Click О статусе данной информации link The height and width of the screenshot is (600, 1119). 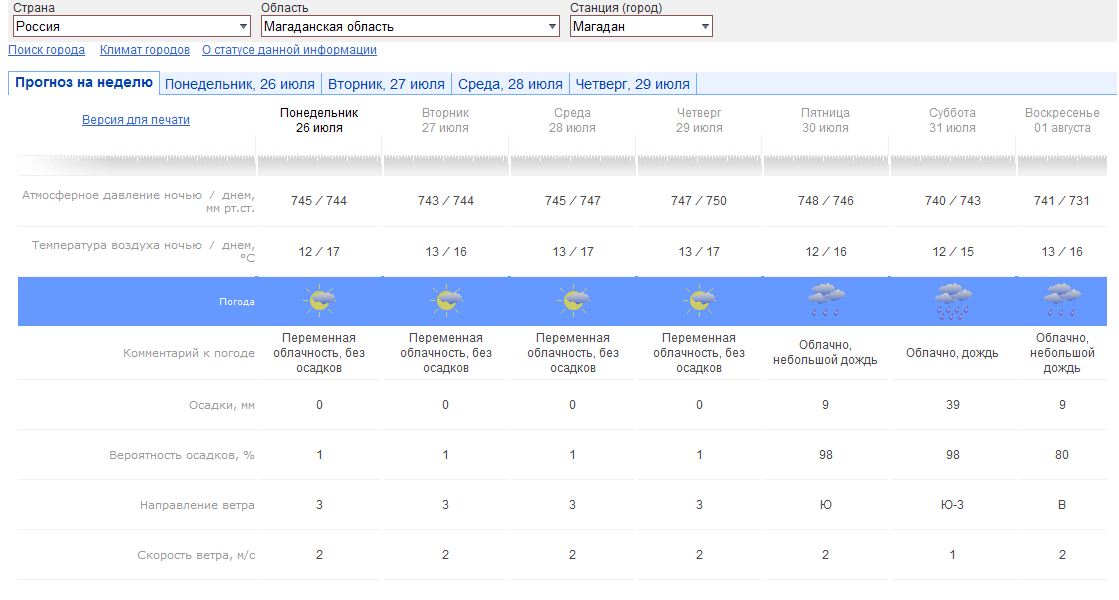(x=289, y=50)
